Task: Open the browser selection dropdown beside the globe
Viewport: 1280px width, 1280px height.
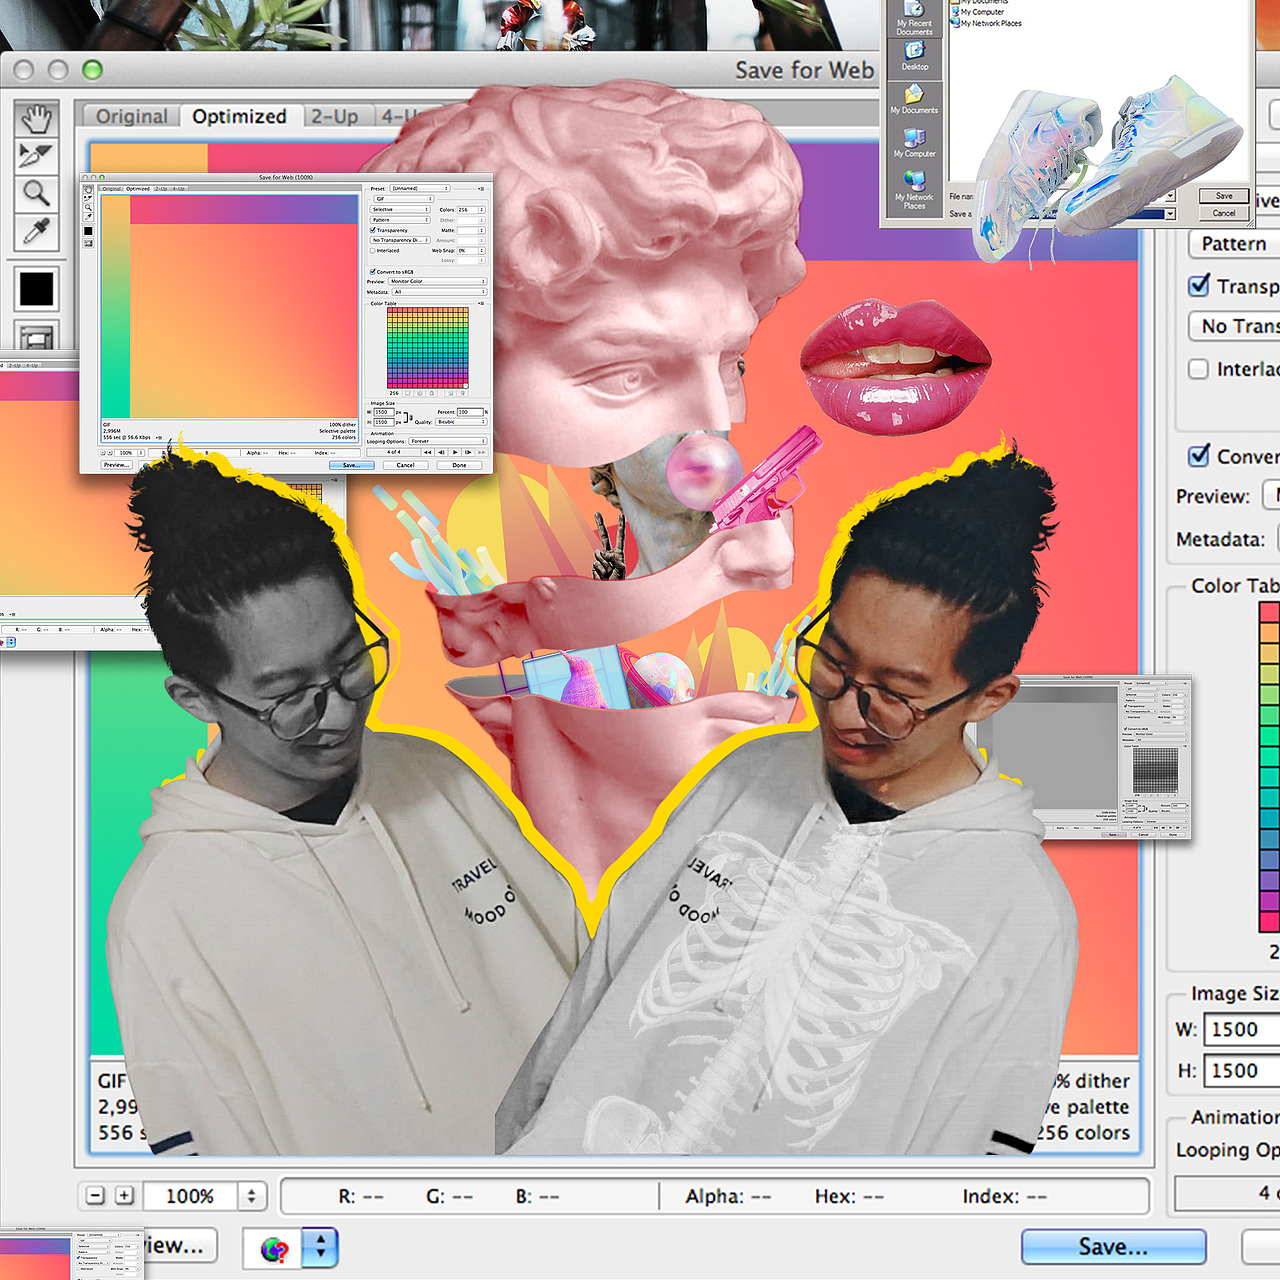Action: [x=321, y=1247]
